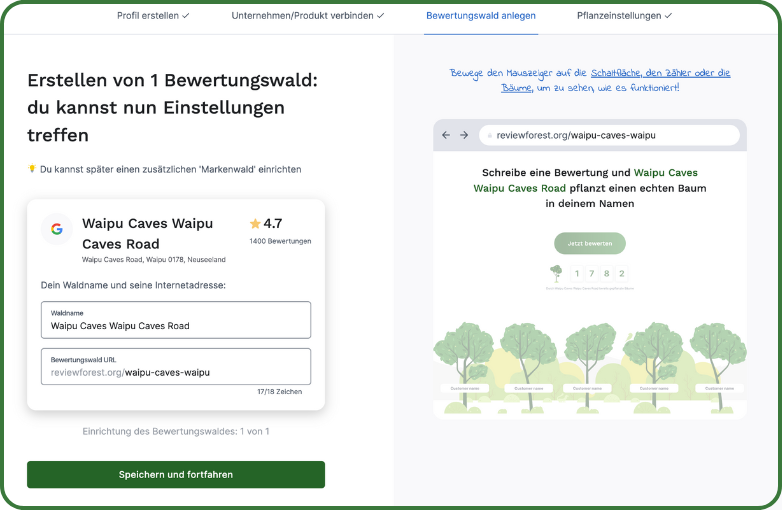Click the middle tree in the forest preview
The width and height of the screenshot is (782, 510).
[x=589, y=352]
